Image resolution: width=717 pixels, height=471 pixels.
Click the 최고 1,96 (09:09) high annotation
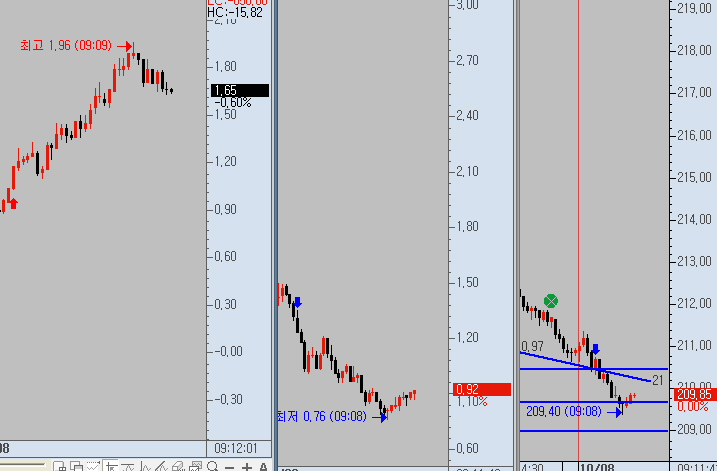(70, 46)
